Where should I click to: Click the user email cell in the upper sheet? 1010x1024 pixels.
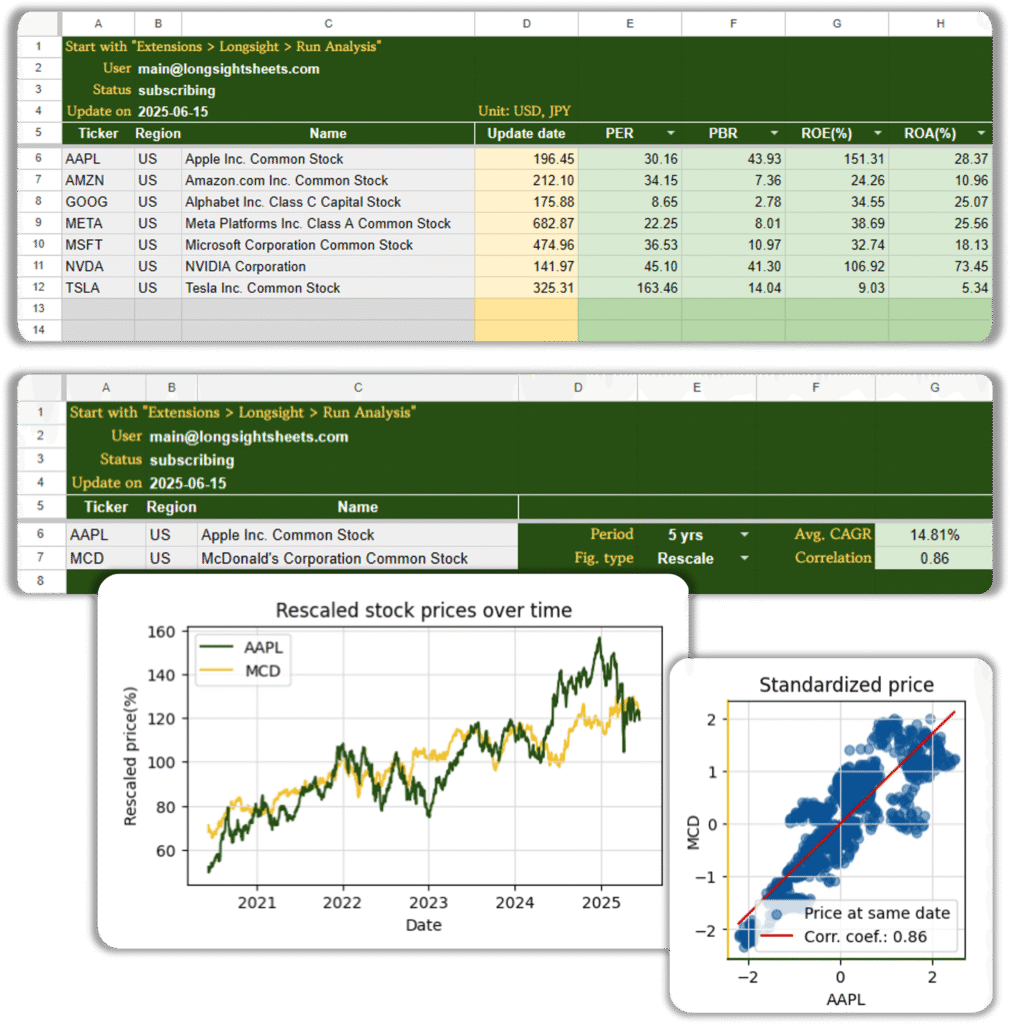point(229,69)
